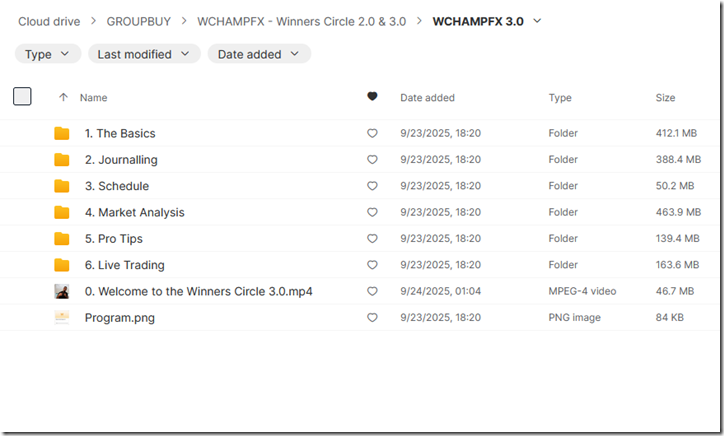Open the folder icon for 1. The Basics
724x436 pixels.
61,133
